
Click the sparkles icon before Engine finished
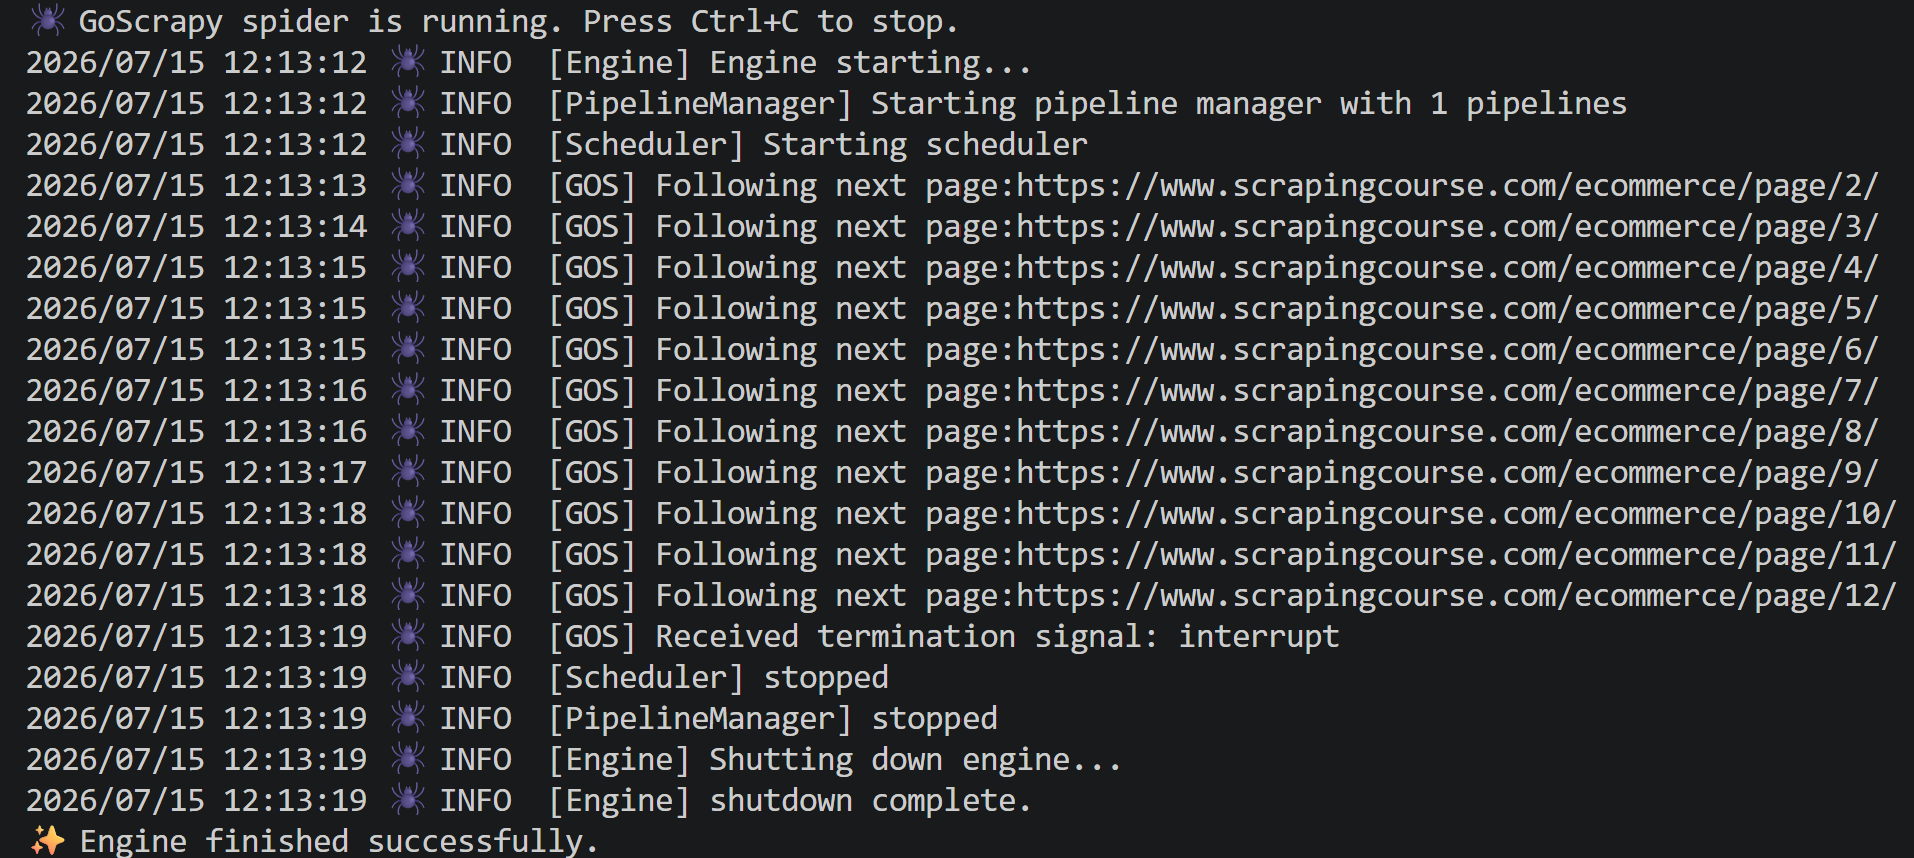point(47,840)
